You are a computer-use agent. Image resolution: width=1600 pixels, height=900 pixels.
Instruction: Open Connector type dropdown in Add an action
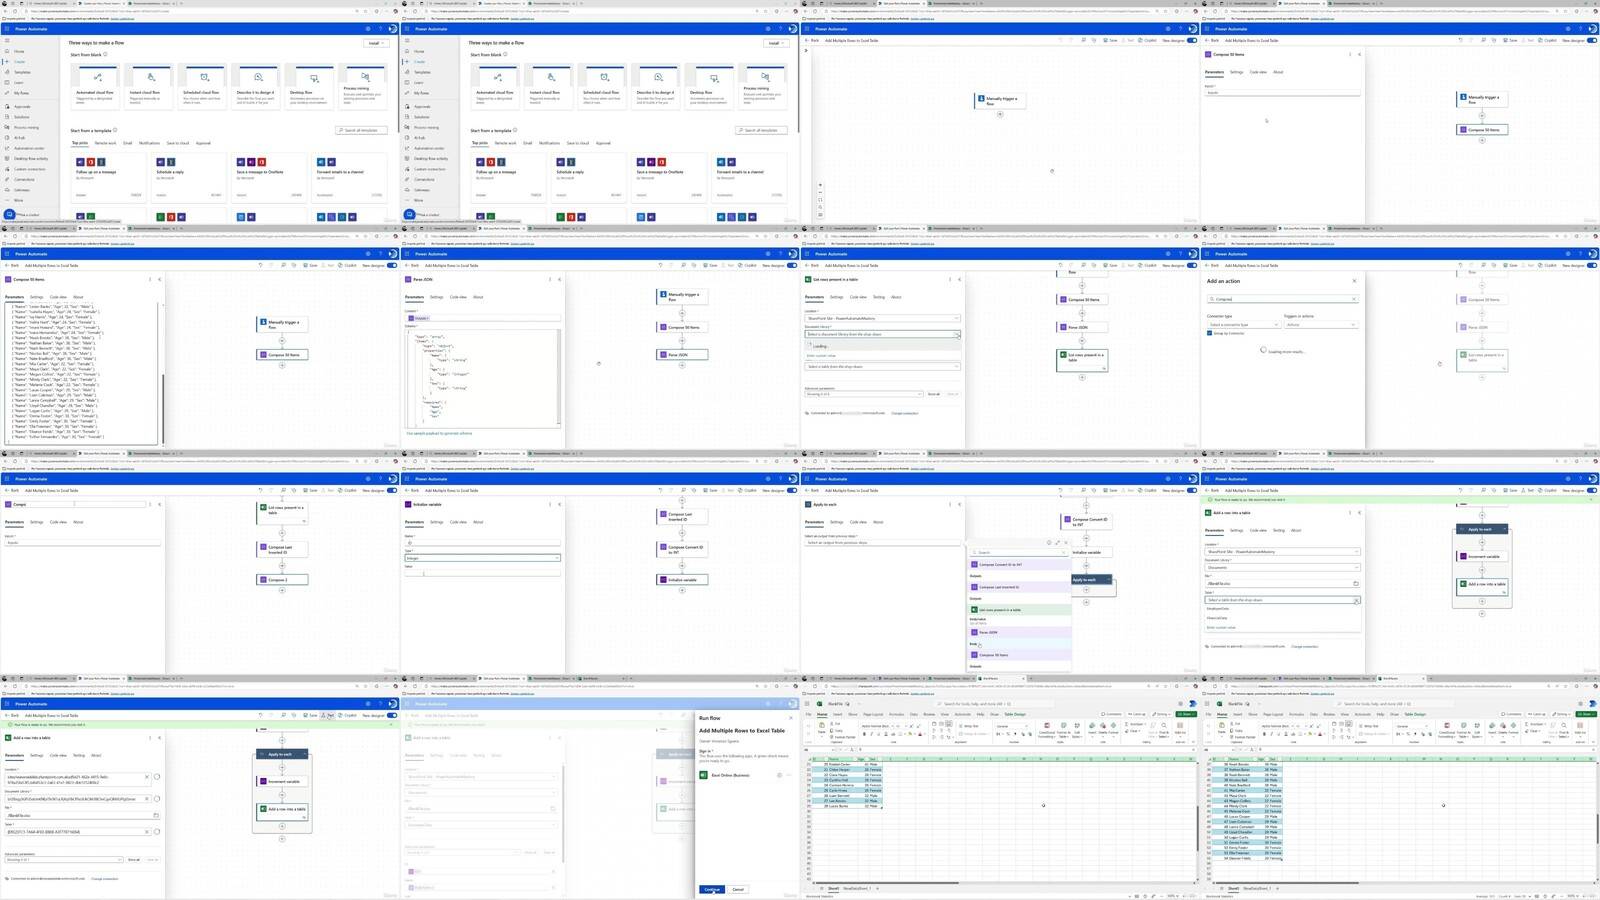point(1242,324)
